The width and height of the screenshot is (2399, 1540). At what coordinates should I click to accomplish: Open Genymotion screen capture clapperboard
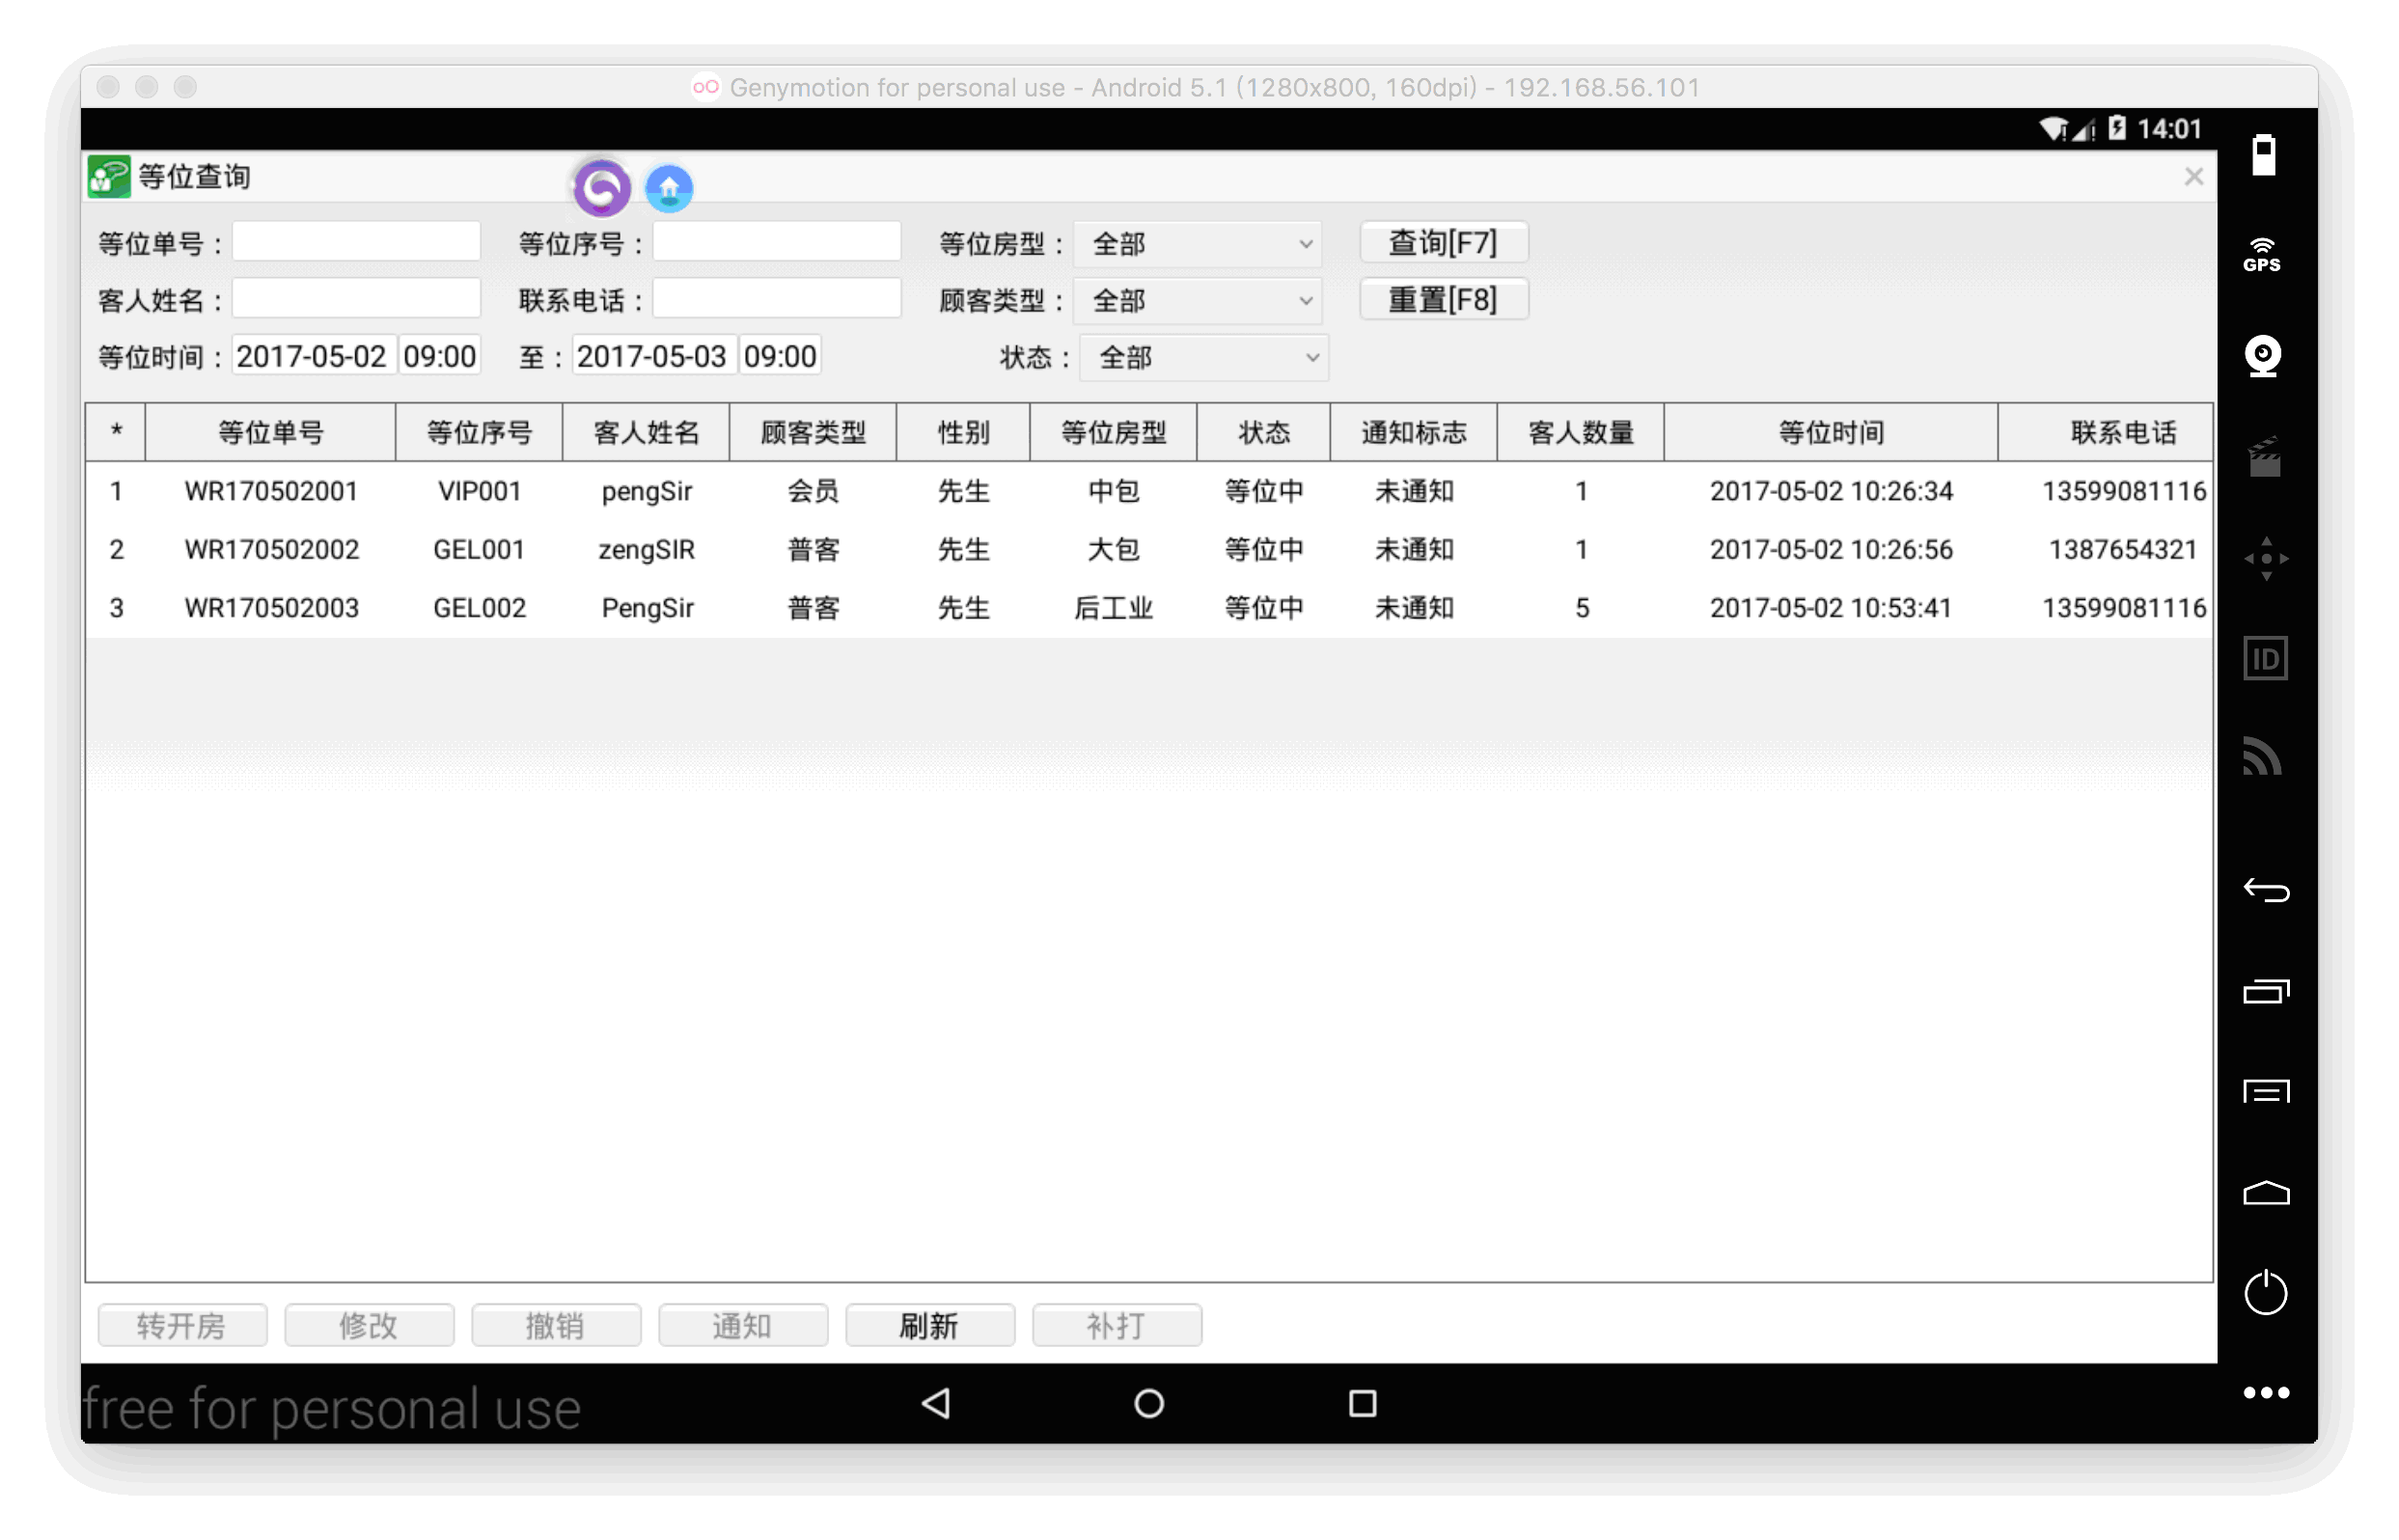coord(2265,457)
